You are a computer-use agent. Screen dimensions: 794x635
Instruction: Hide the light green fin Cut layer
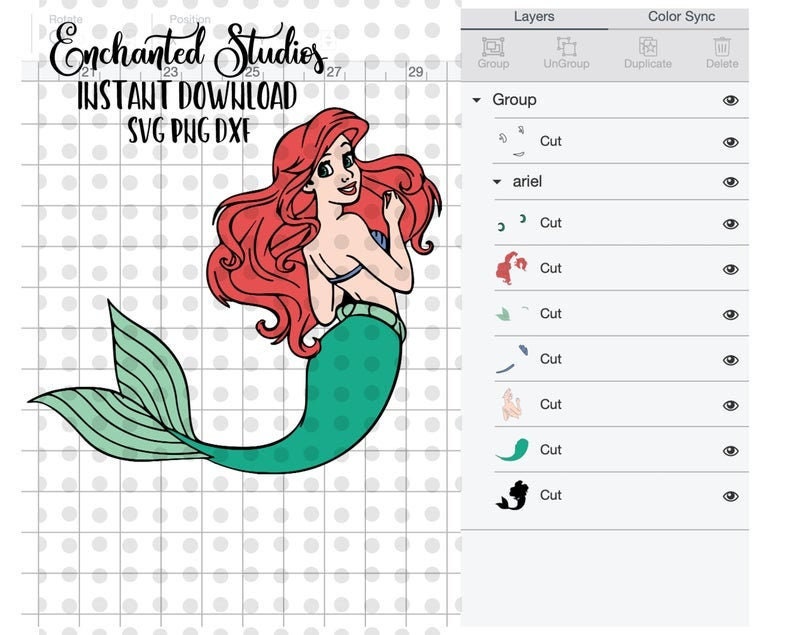730,314
